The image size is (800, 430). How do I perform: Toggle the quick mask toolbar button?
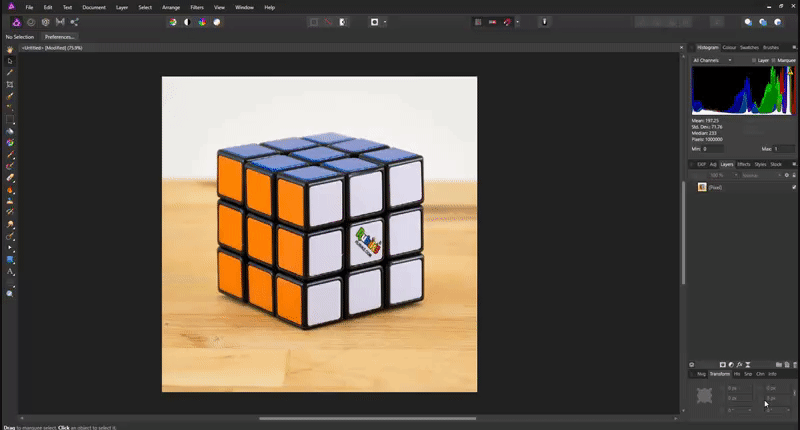[374, 22]
